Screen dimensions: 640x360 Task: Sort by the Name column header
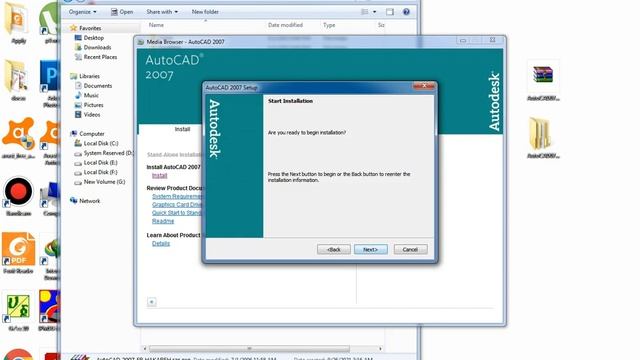pos(156,25)
